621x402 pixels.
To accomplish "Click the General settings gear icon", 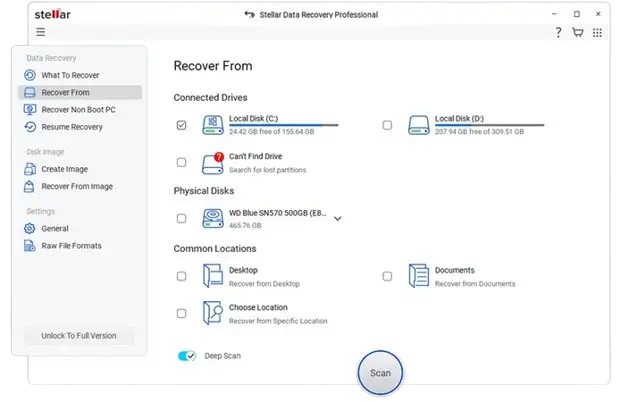I will pyautogui.click(x=30, y=228).
